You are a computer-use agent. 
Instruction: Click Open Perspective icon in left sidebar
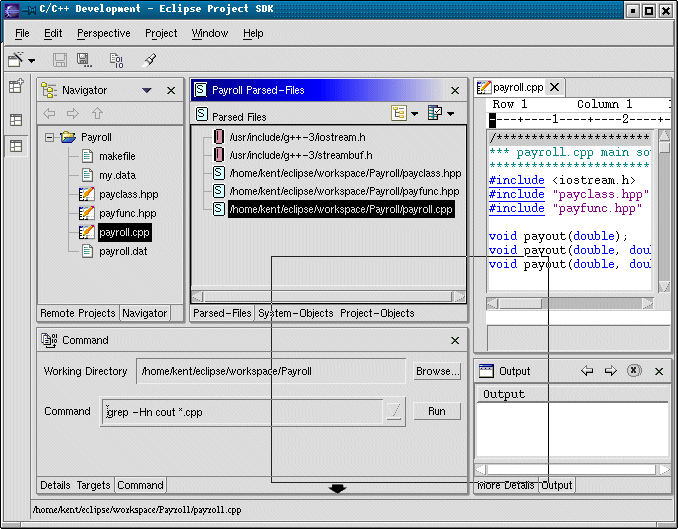(16, 88)
